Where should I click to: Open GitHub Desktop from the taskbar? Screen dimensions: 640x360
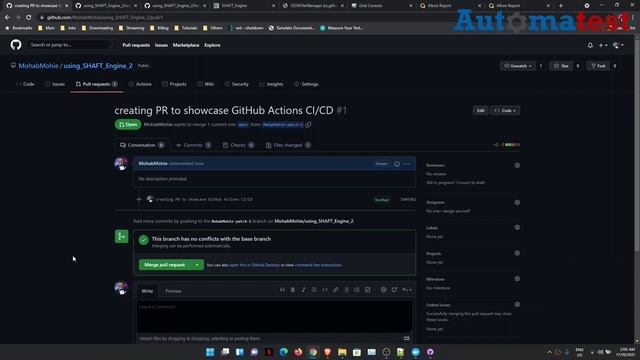pyautogui.click(x=430, y=352)
